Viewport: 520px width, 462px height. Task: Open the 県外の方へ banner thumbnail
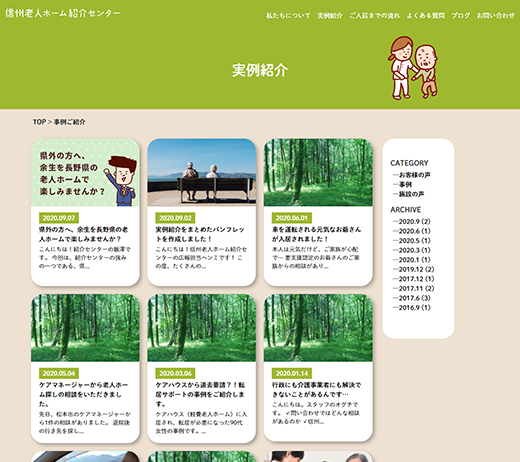85,173
